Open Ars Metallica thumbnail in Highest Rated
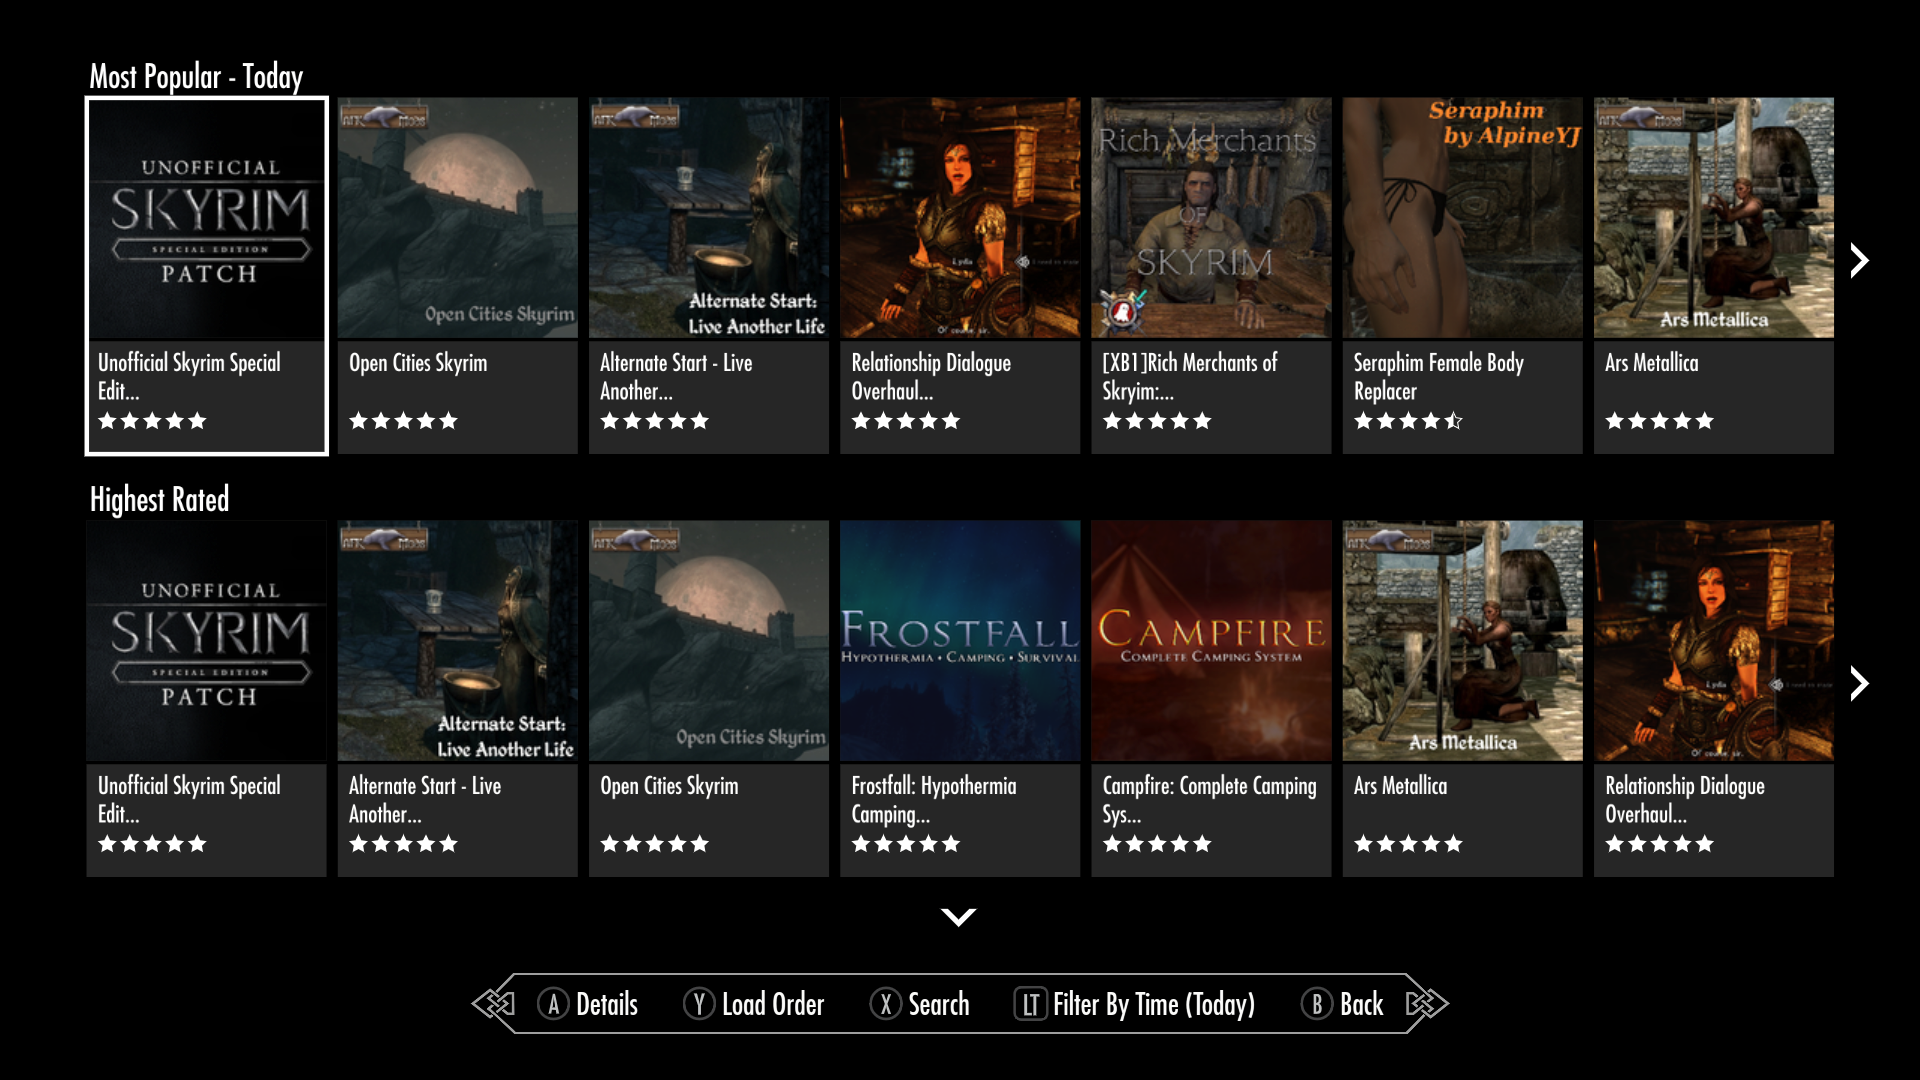This screenshot has height=1080, width=1920. (1463, 641)
